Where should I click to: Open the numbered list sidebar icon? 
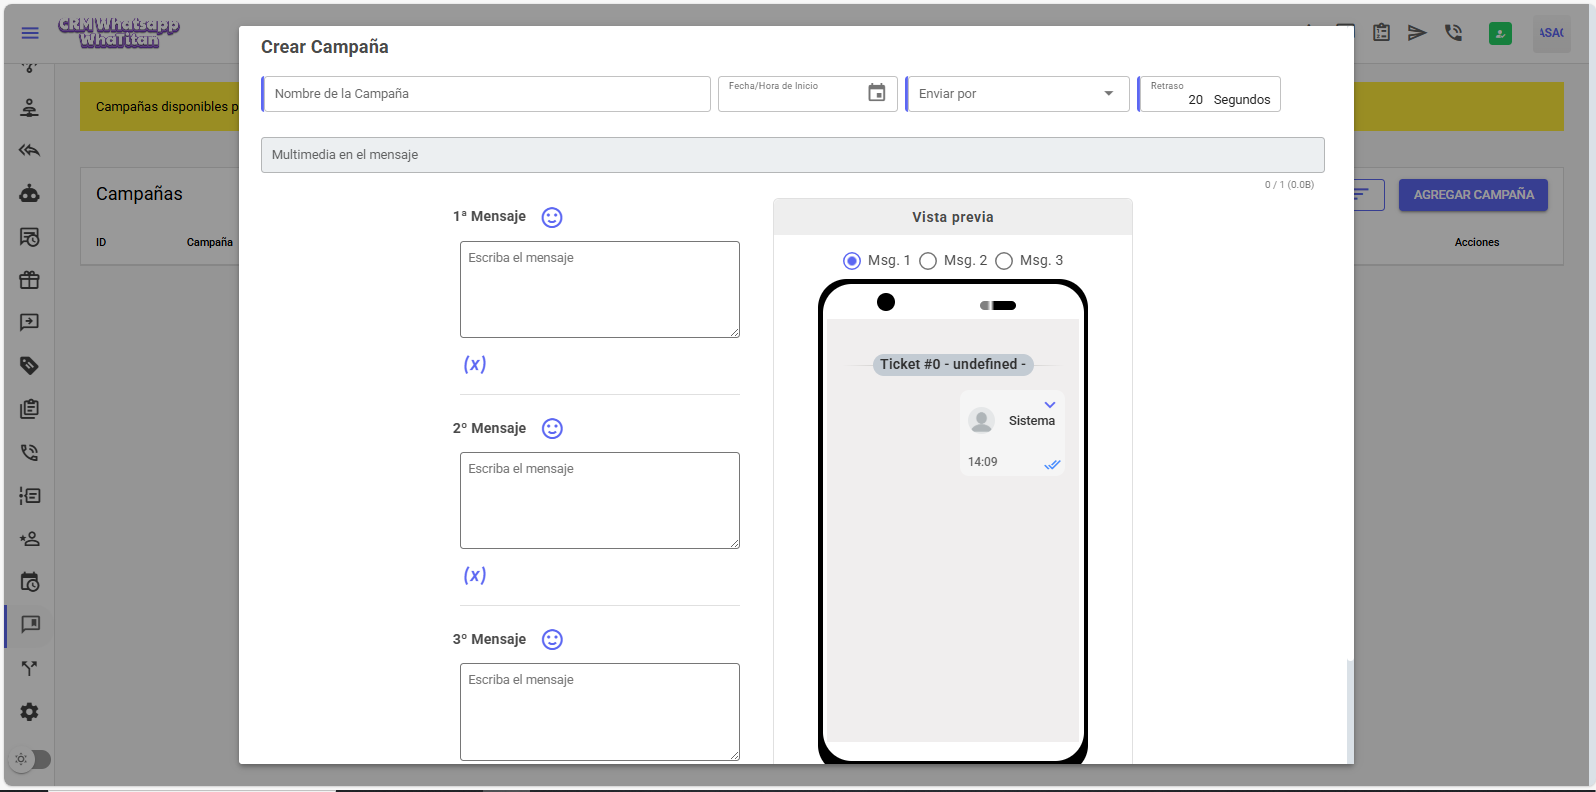[30, 495]
